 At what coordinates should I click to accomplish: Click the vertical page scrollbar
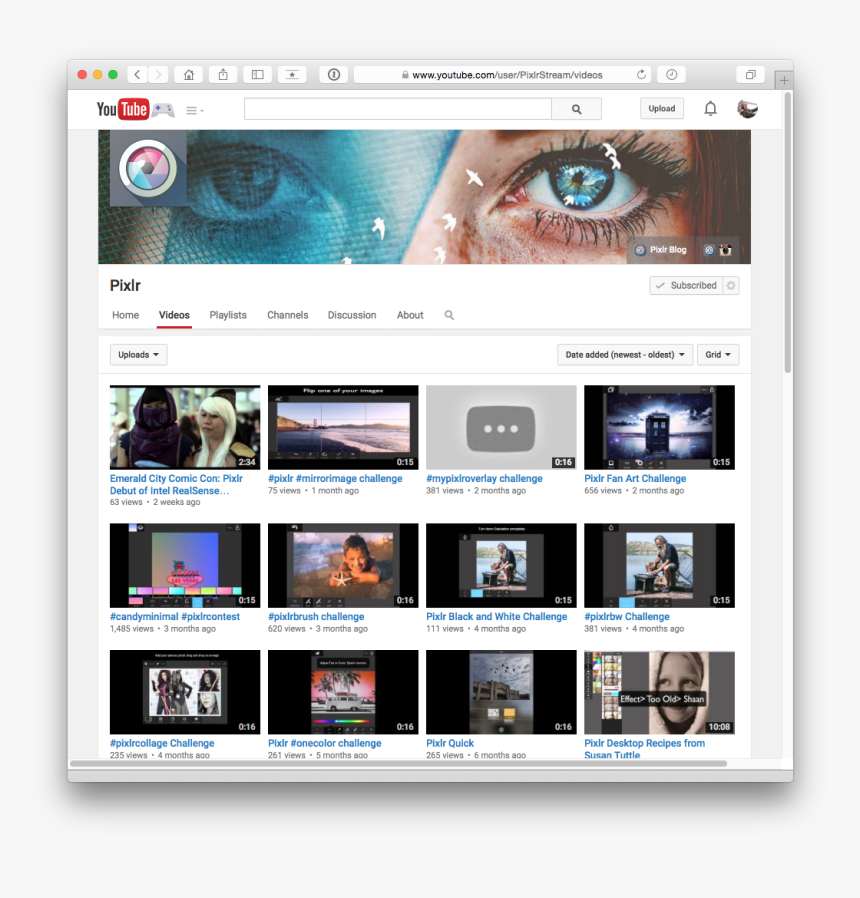(788, 232)
